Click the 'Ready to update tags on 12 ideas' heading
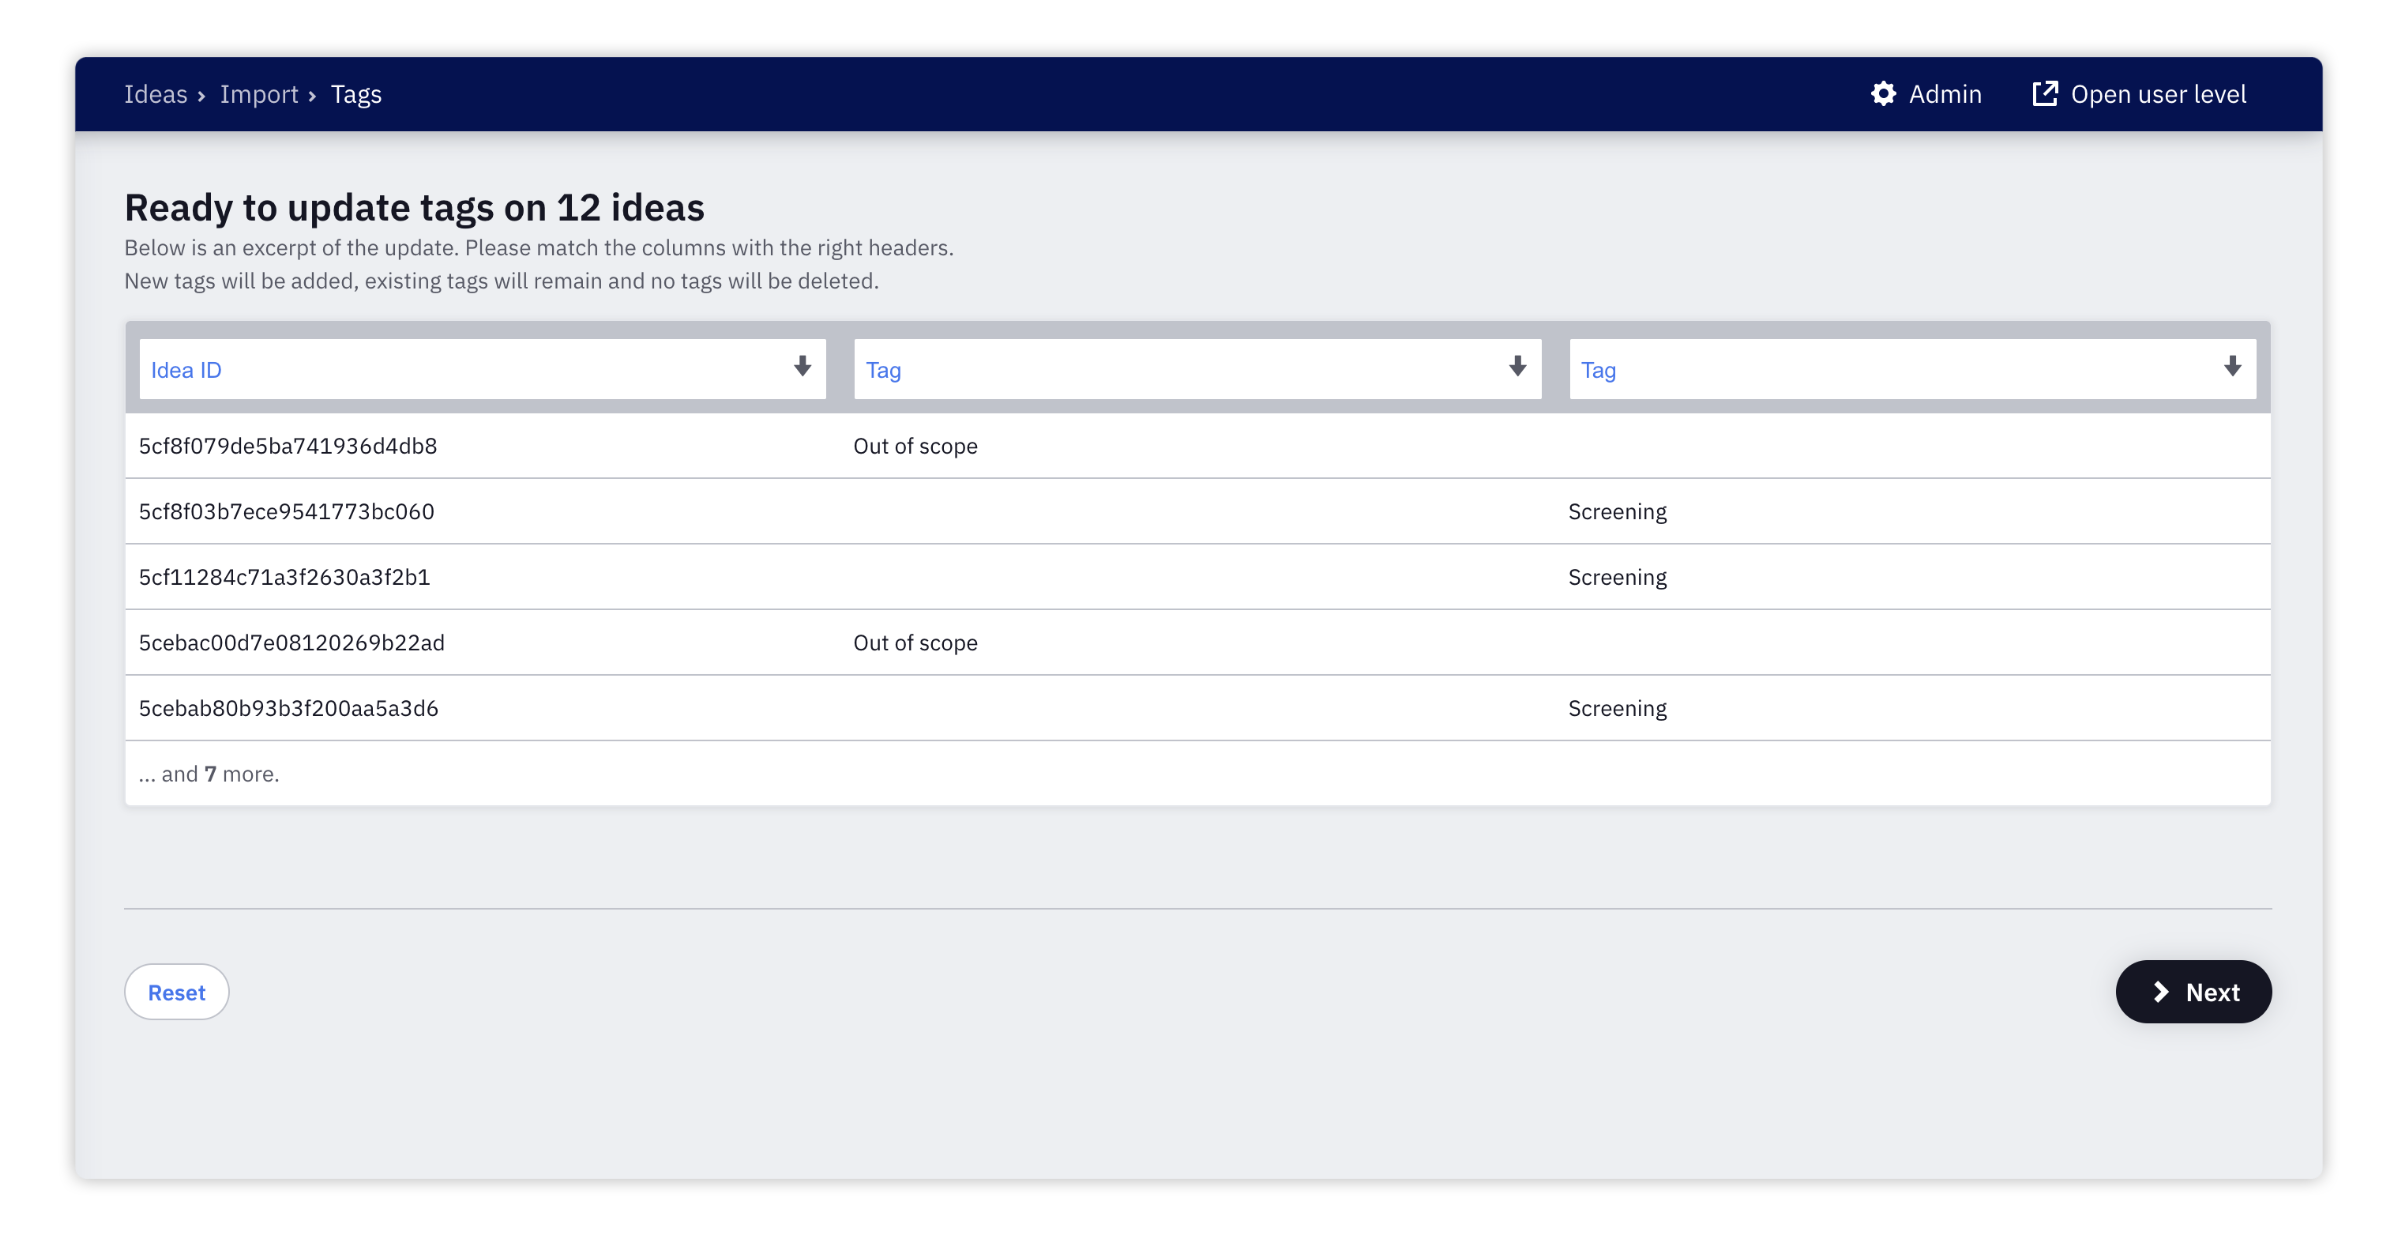The height and width of the screenshot is (1234, 2398). click(414, 208)
